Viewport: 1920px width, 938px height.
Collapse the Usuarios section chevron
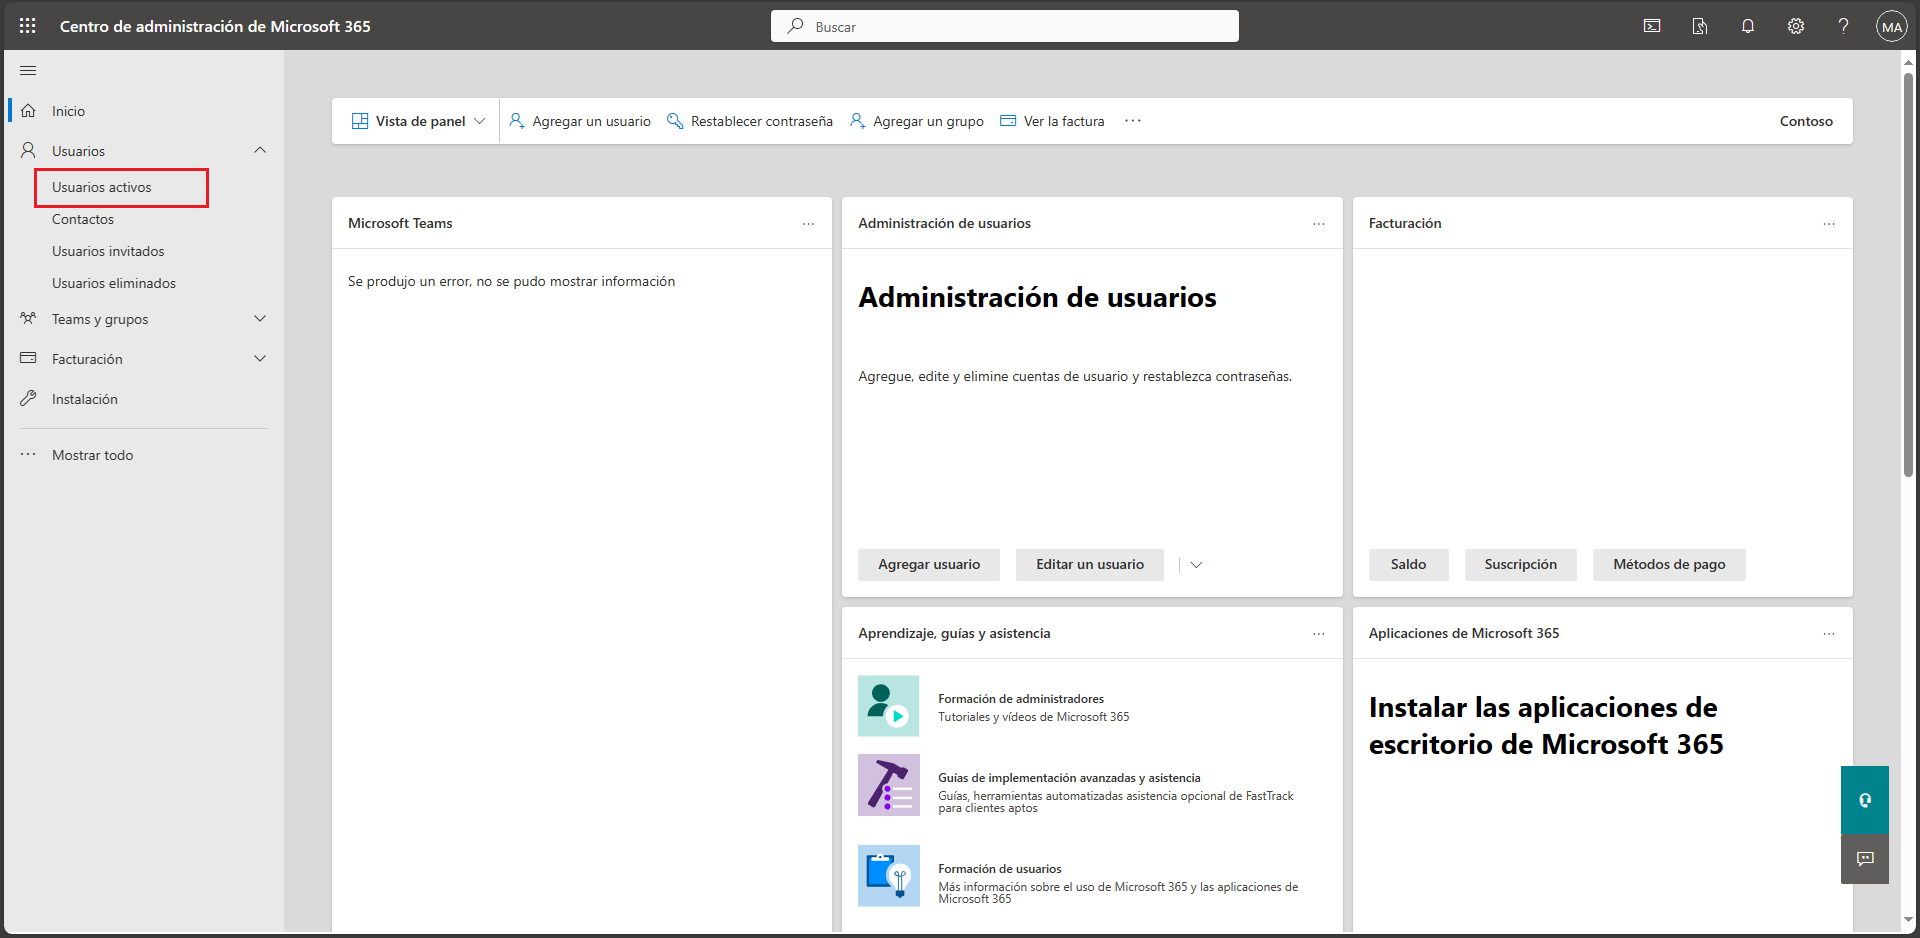pos(260,150)
